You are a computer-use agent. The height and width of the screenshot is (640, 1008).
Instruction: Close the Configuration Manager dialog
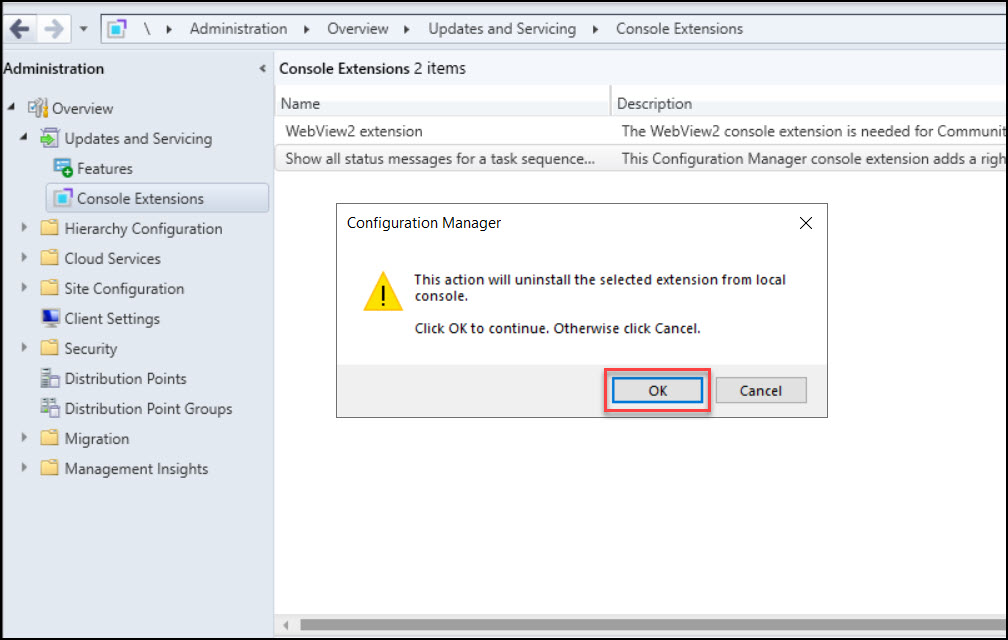pos(806,223)
